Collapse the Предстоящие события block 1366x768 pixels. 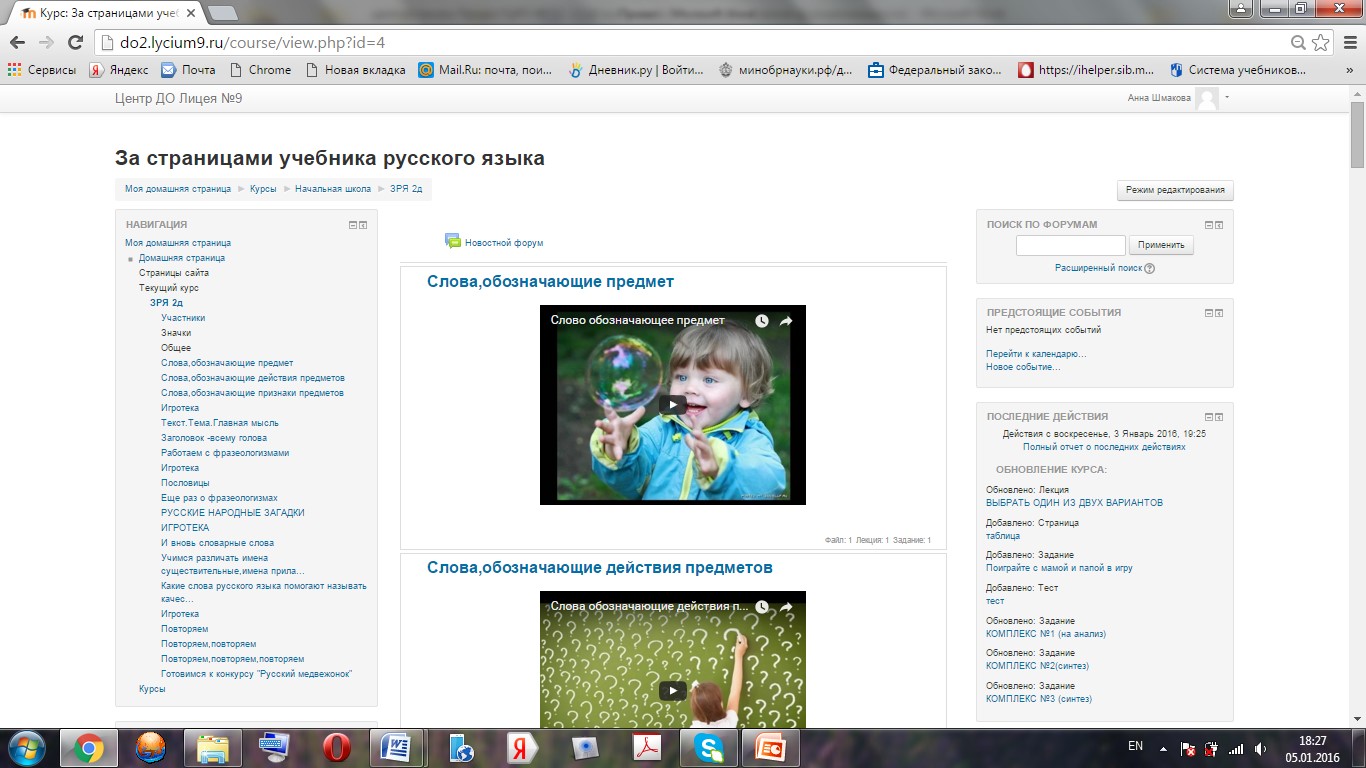1208,313
